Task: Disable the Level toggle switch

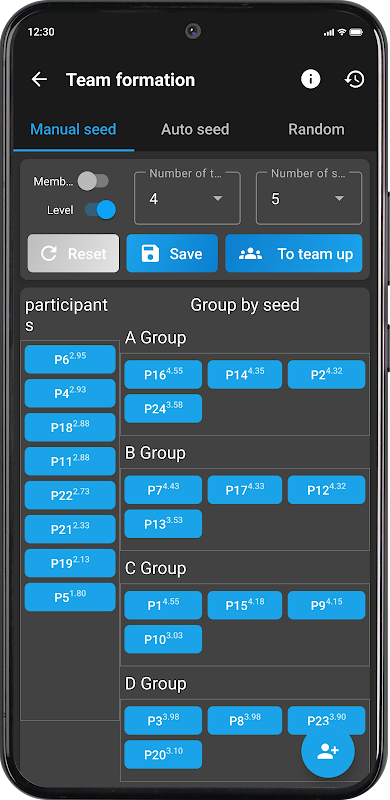Action: [x=101, y=210]
